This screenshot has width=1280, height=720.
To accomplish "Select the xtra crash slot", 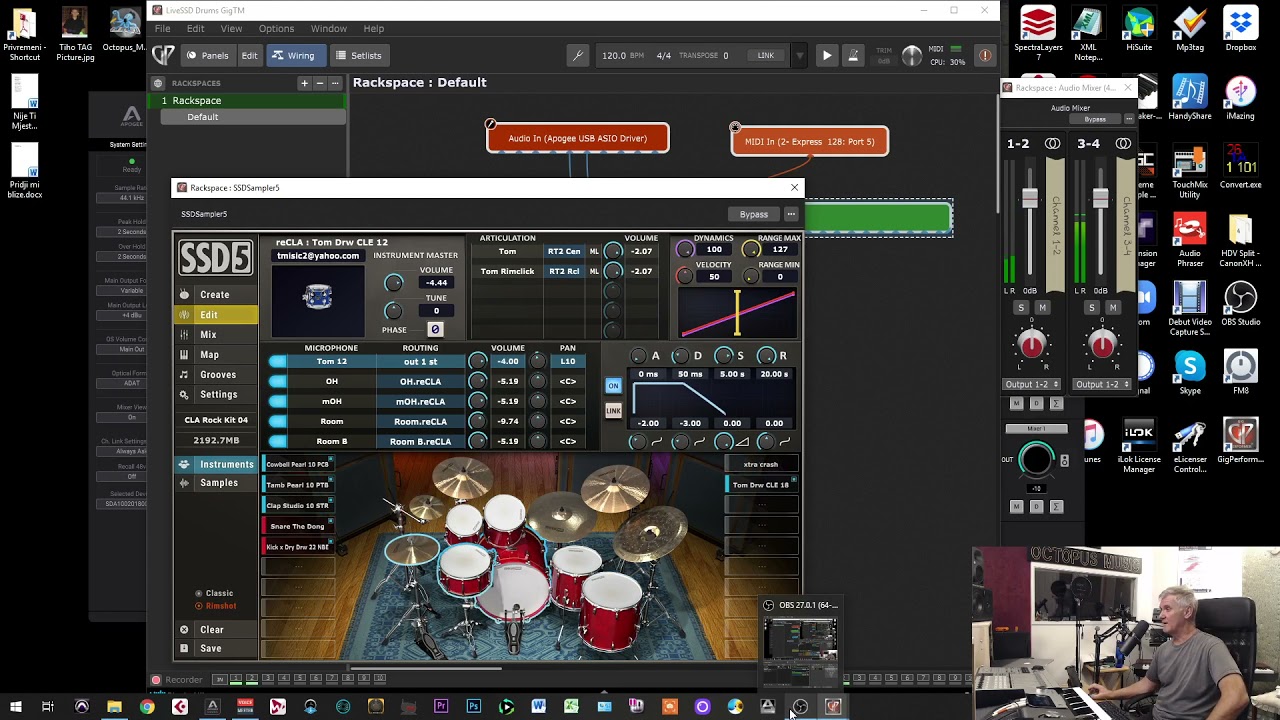I will [x=761, y=464].
